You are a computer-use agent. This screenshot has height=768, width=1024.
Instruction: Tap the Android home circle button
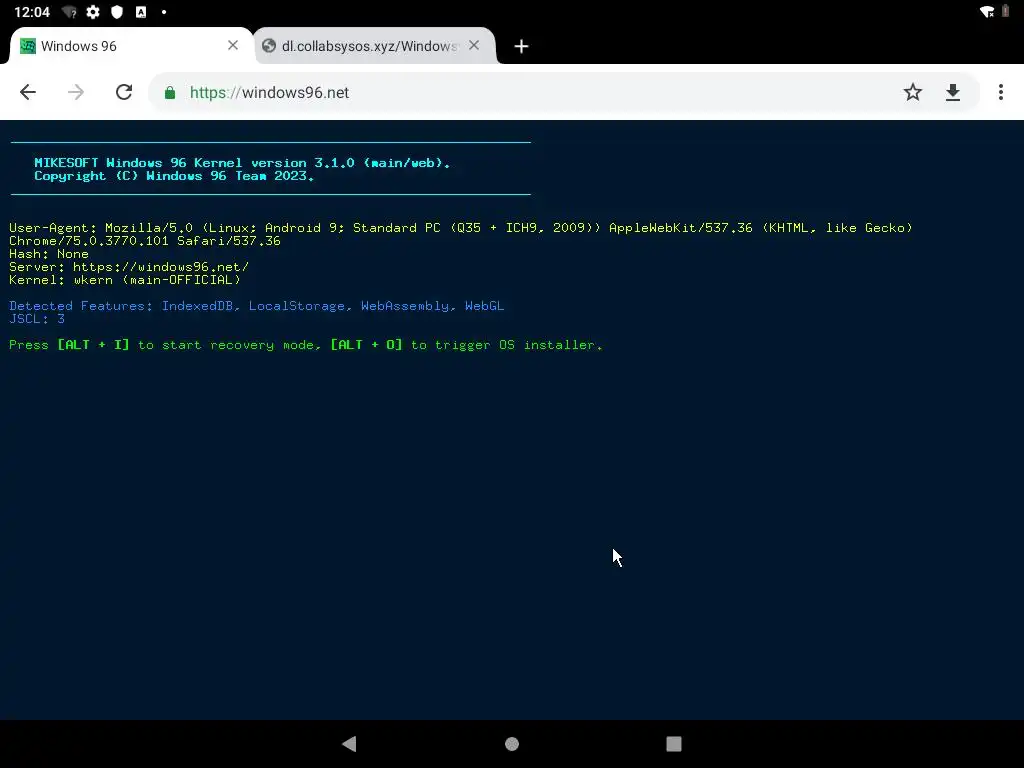512,744
